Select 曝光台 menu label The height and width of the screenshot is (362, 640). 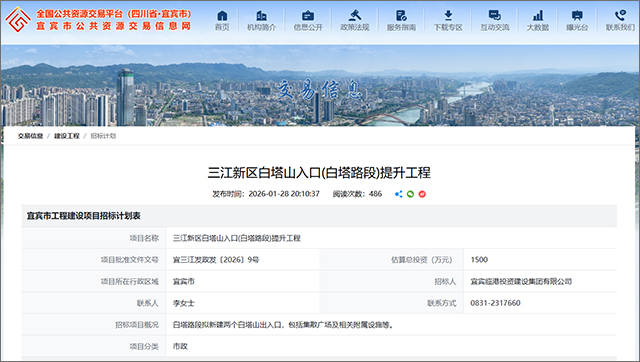tap(577, 27)
